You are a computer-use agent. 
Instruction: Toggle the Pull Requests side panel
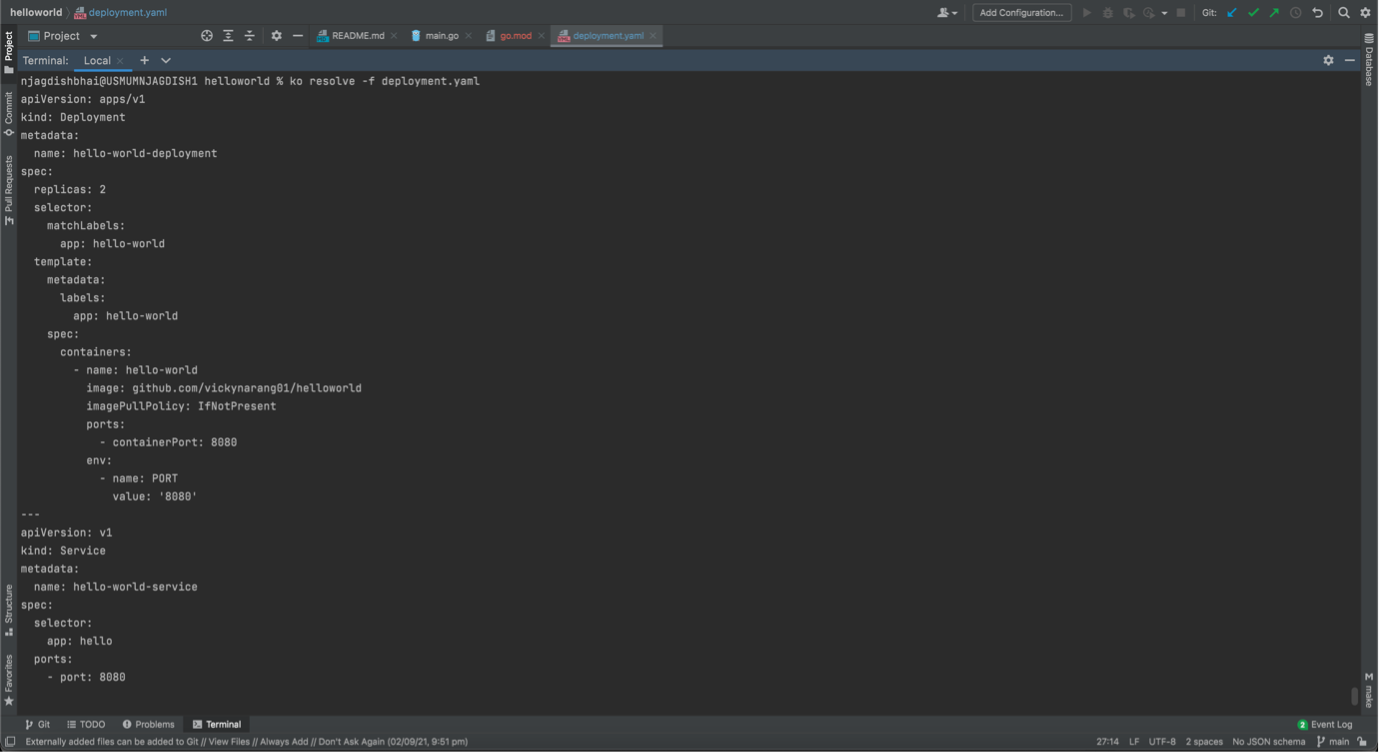point(9,190)
